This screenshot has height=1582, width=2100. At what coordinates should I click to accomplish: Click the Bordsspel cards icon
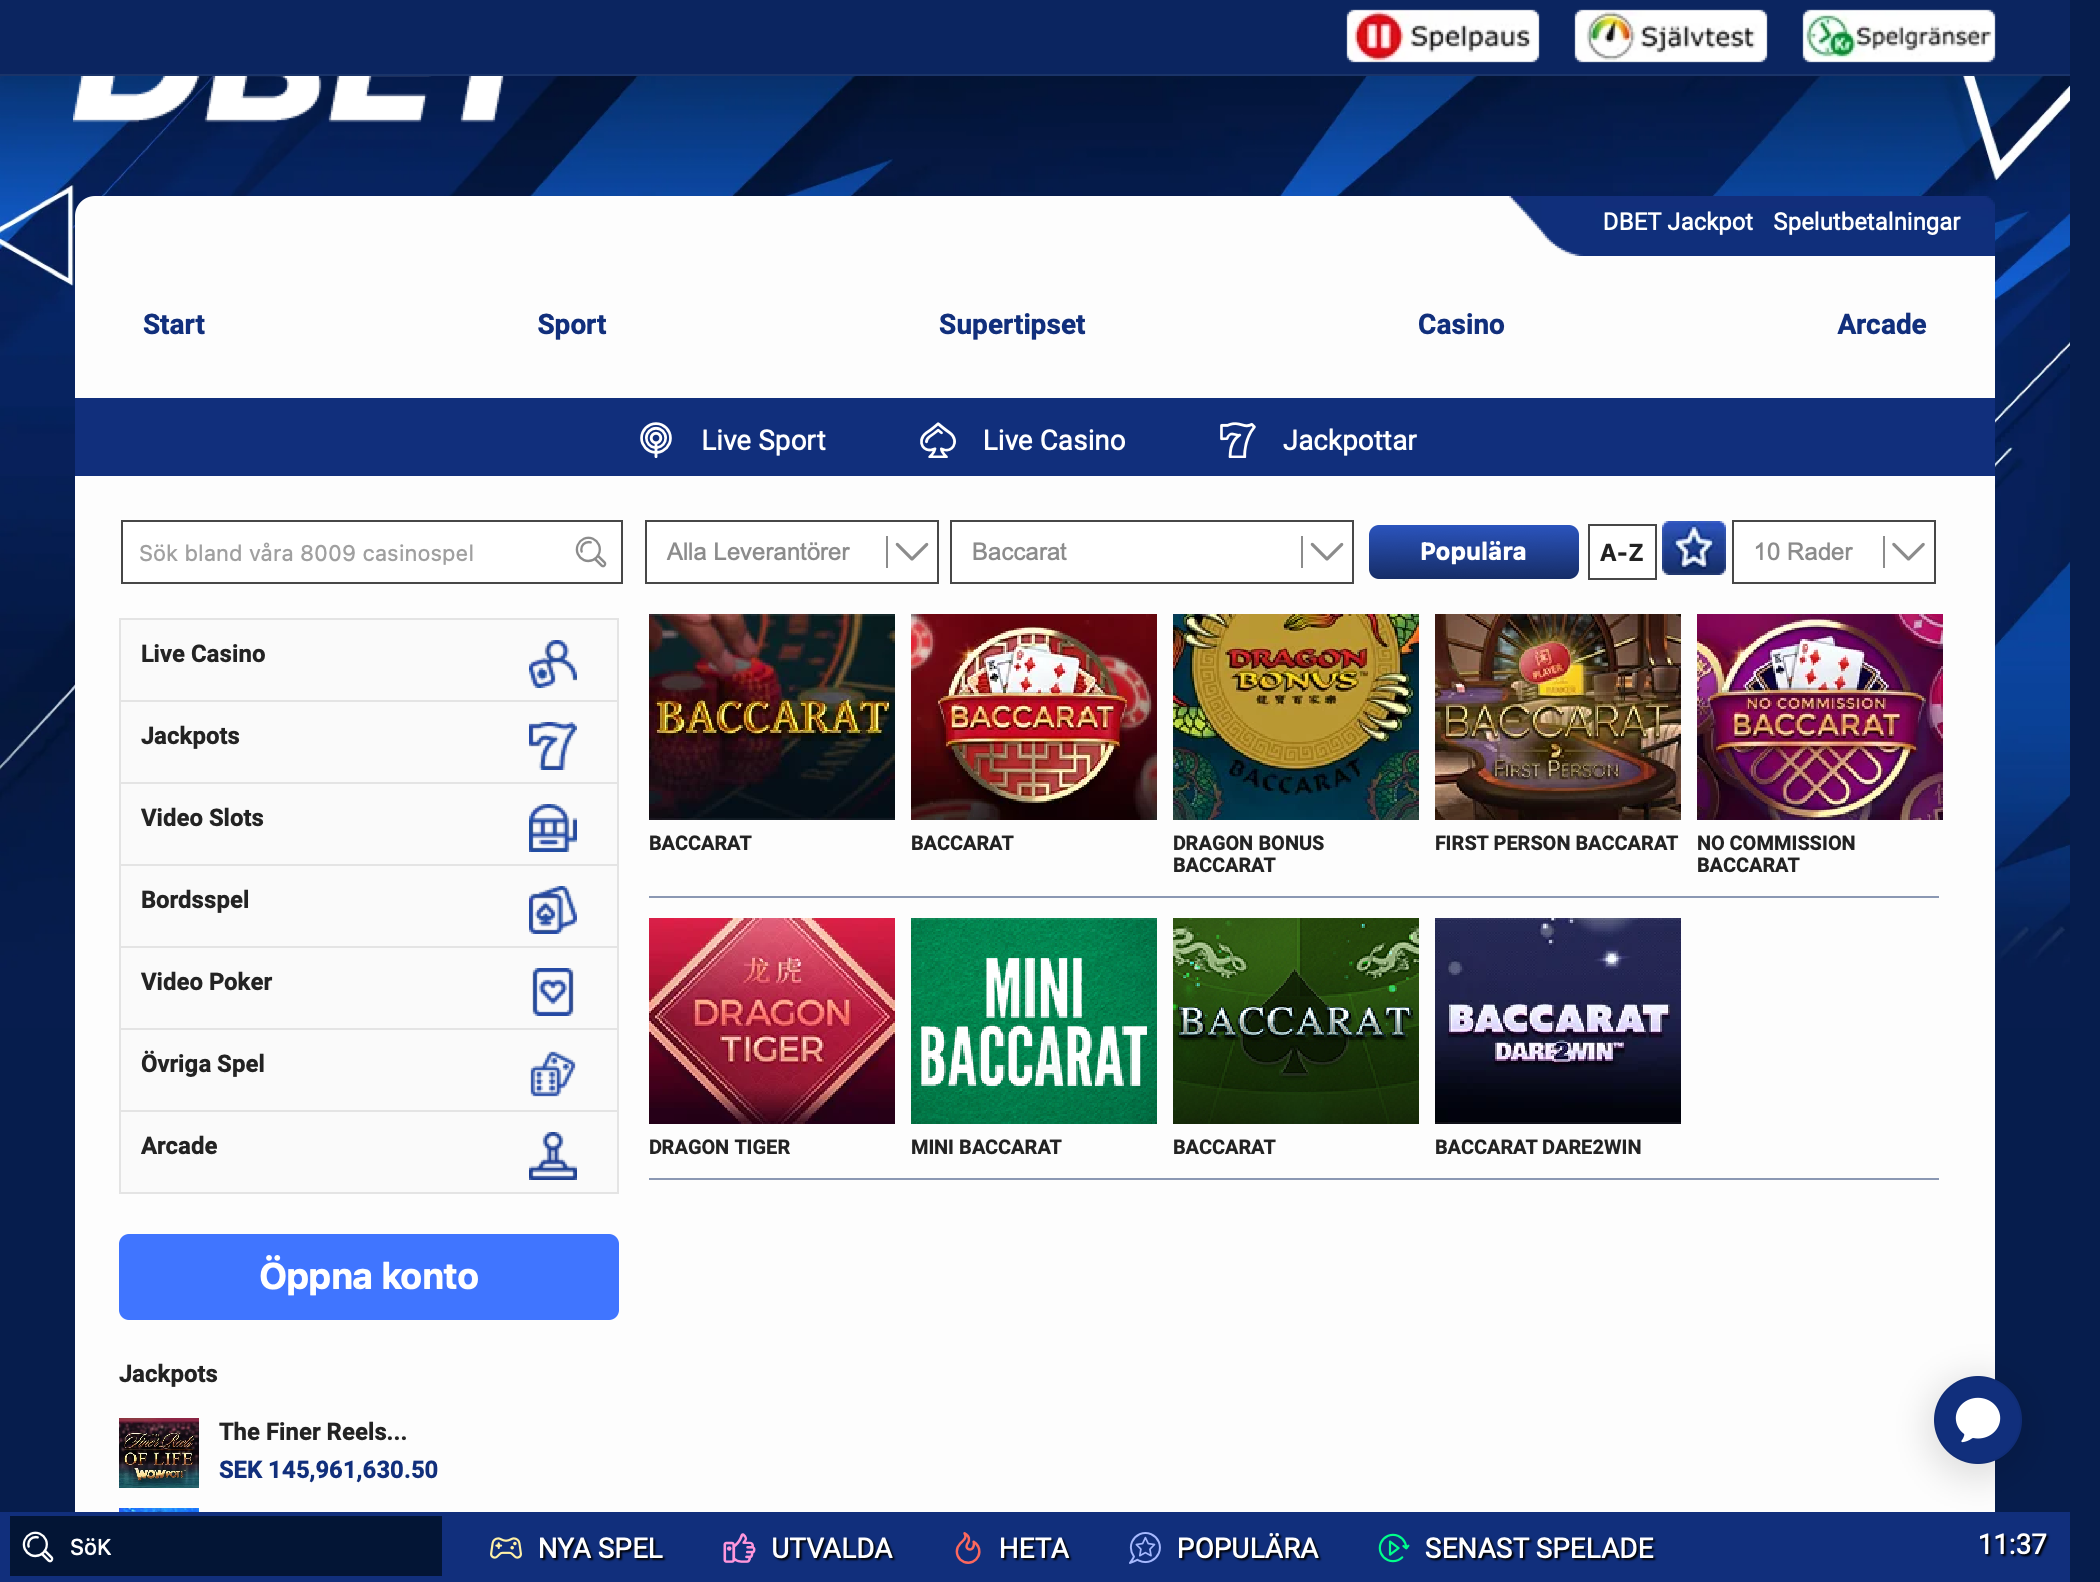pos(553,909)
